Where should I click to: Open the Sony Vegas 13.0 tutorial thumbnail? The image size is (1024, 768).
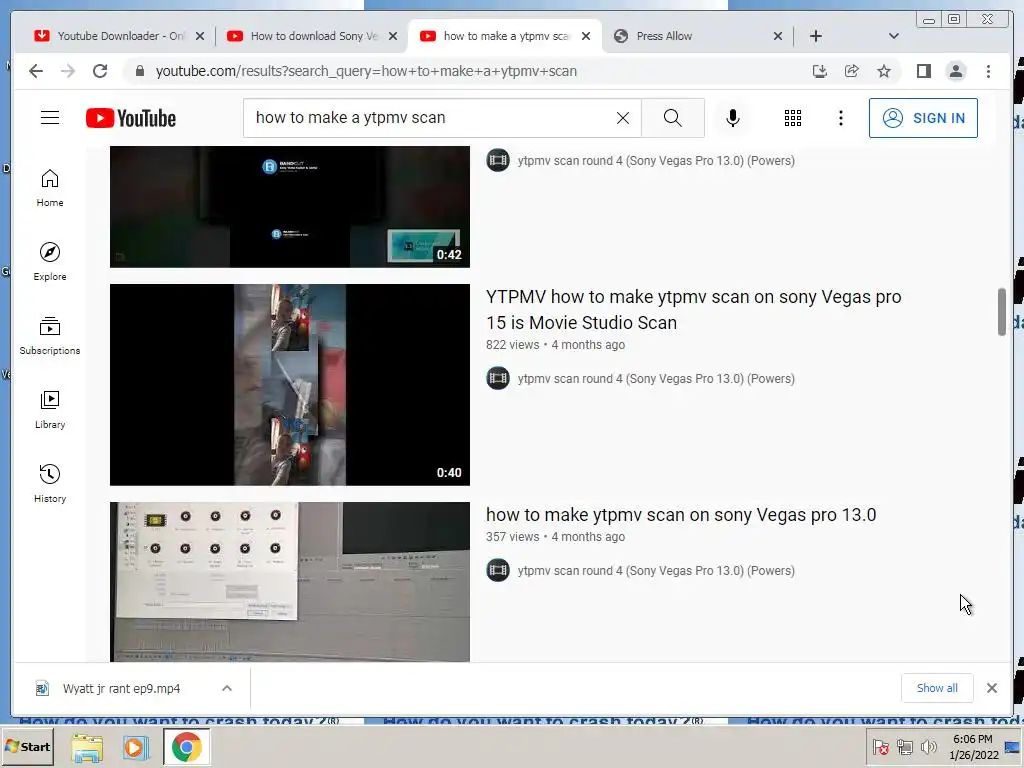[290, 582]
